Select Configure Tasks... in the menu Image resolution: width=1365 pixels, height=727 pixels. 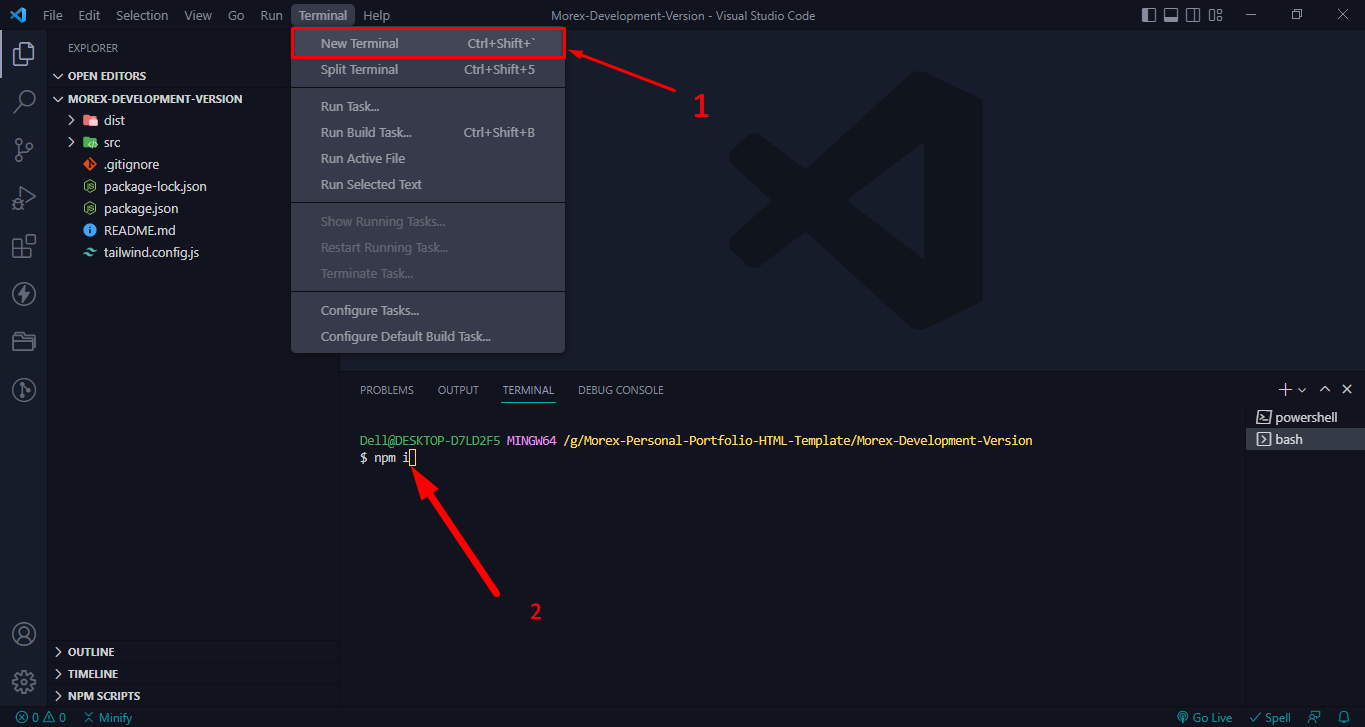(x=428, y=310)
